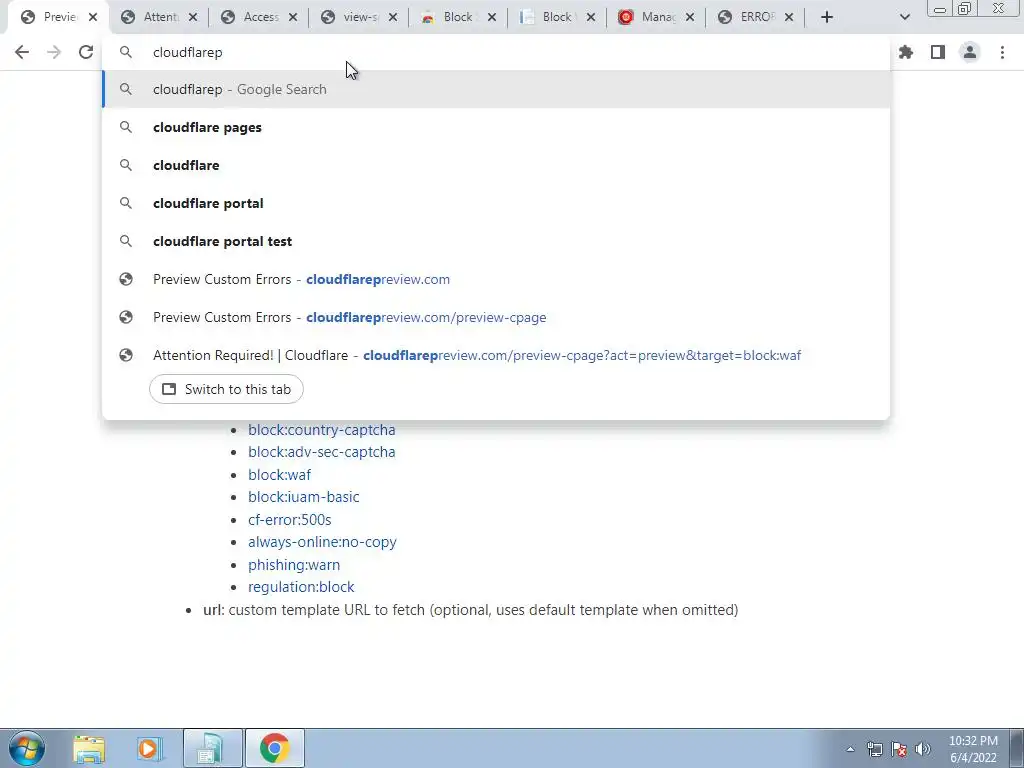
Task: Open the regulation:block link
Action: (301, 587)
